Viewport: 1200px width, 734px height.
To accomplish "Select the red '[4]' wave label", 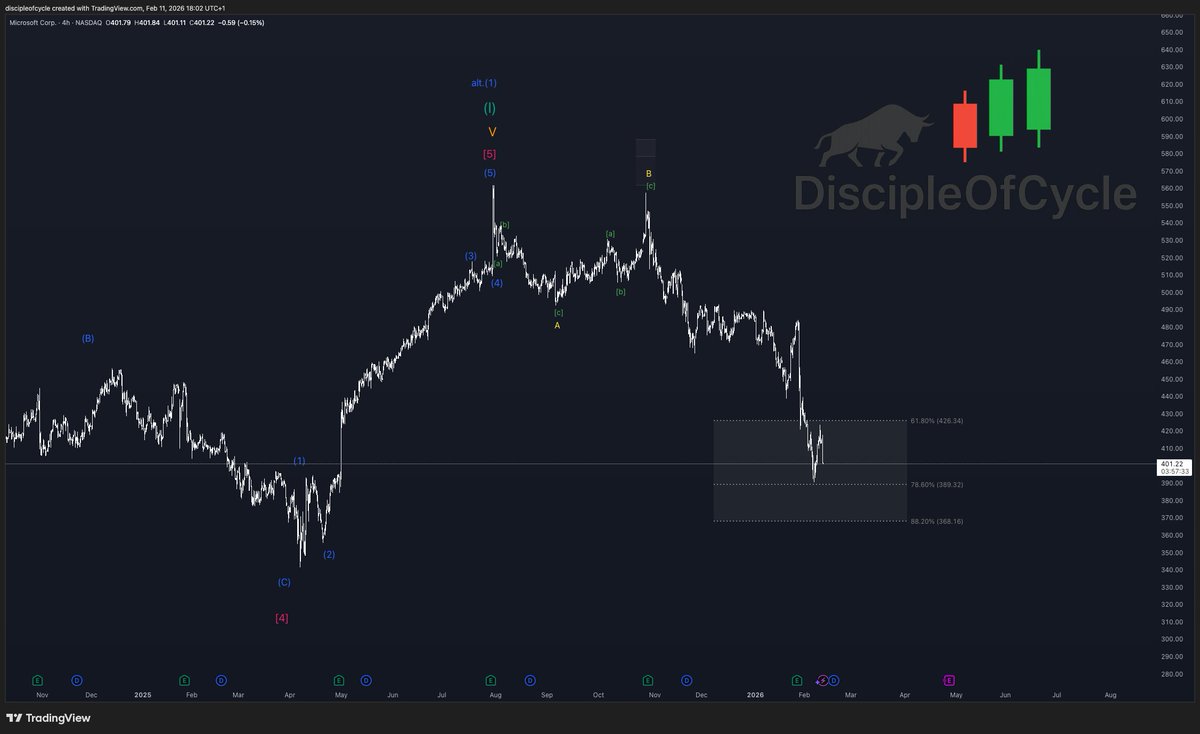I will 281,618.
